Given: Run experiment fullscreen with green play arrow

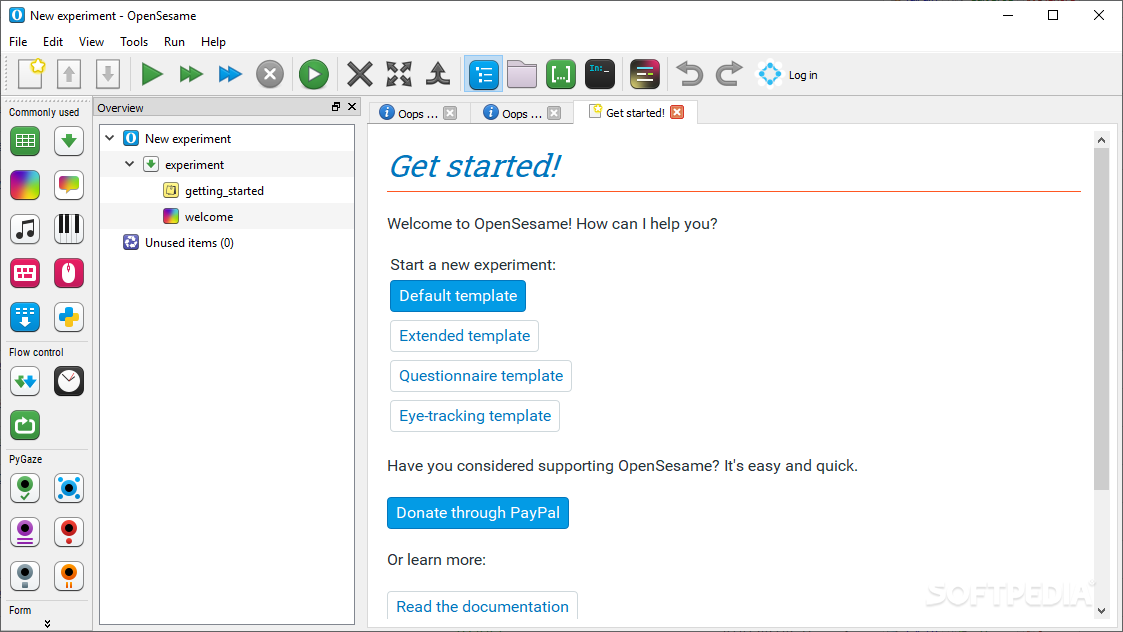Looking at the screenshot, I should coord(152,74).
